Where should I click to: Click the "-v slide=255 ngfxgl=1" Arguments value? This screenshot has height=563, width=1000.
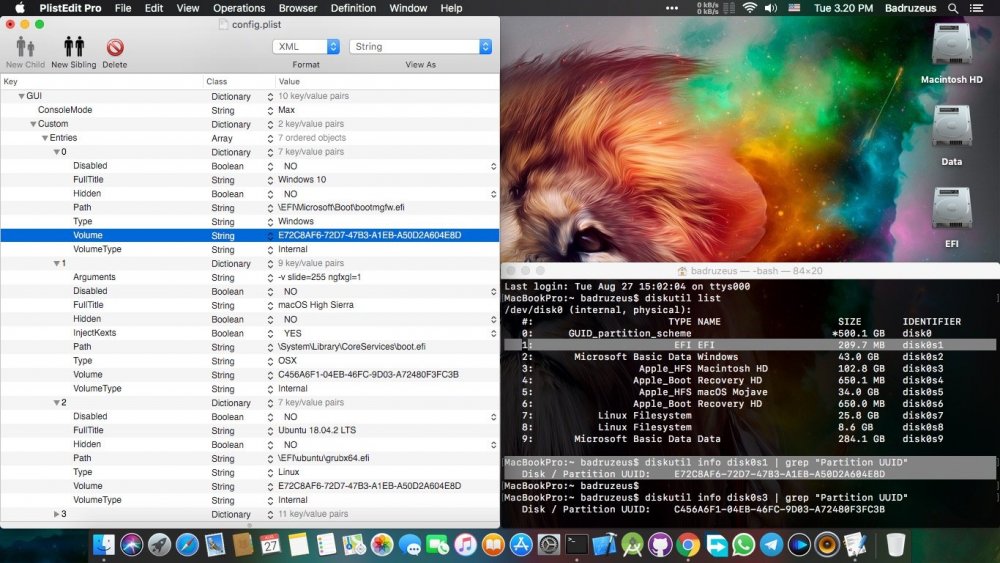click(320, 277)
